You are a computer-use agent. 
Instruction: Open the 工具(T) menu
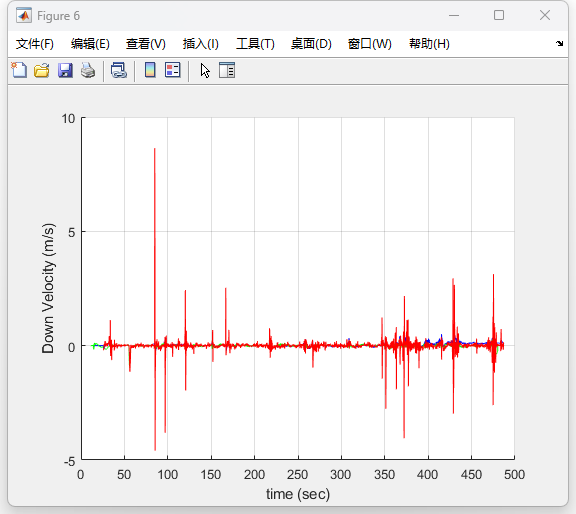click(x=255, y=44)
